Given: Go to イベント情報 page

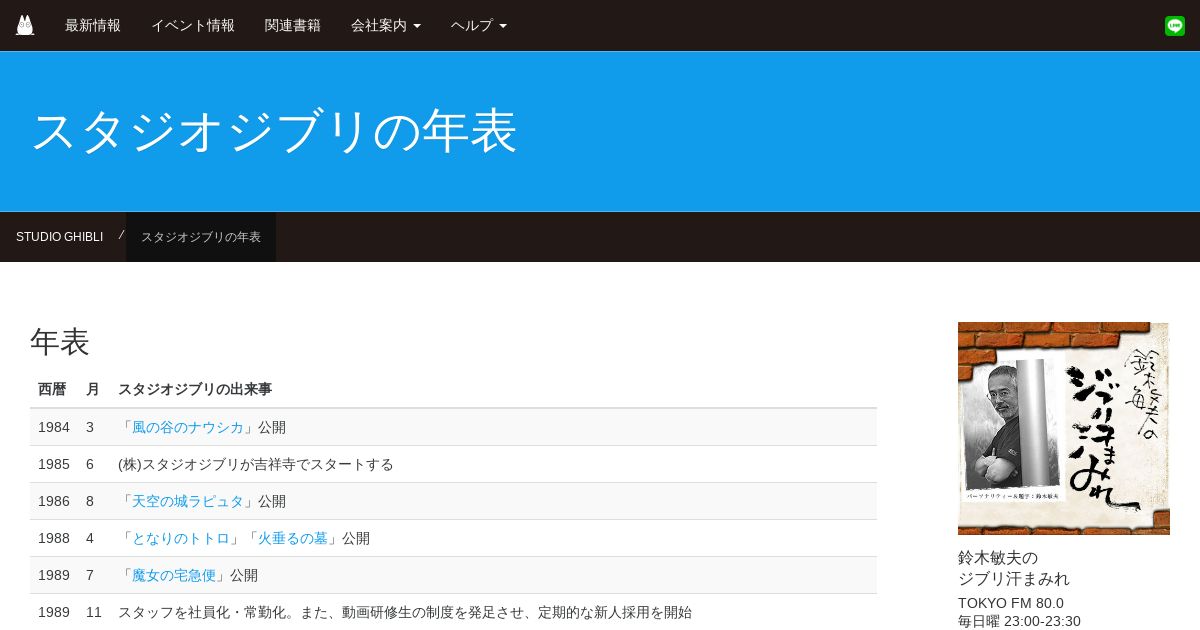Looking at the screenshot, I should point(193,25).
